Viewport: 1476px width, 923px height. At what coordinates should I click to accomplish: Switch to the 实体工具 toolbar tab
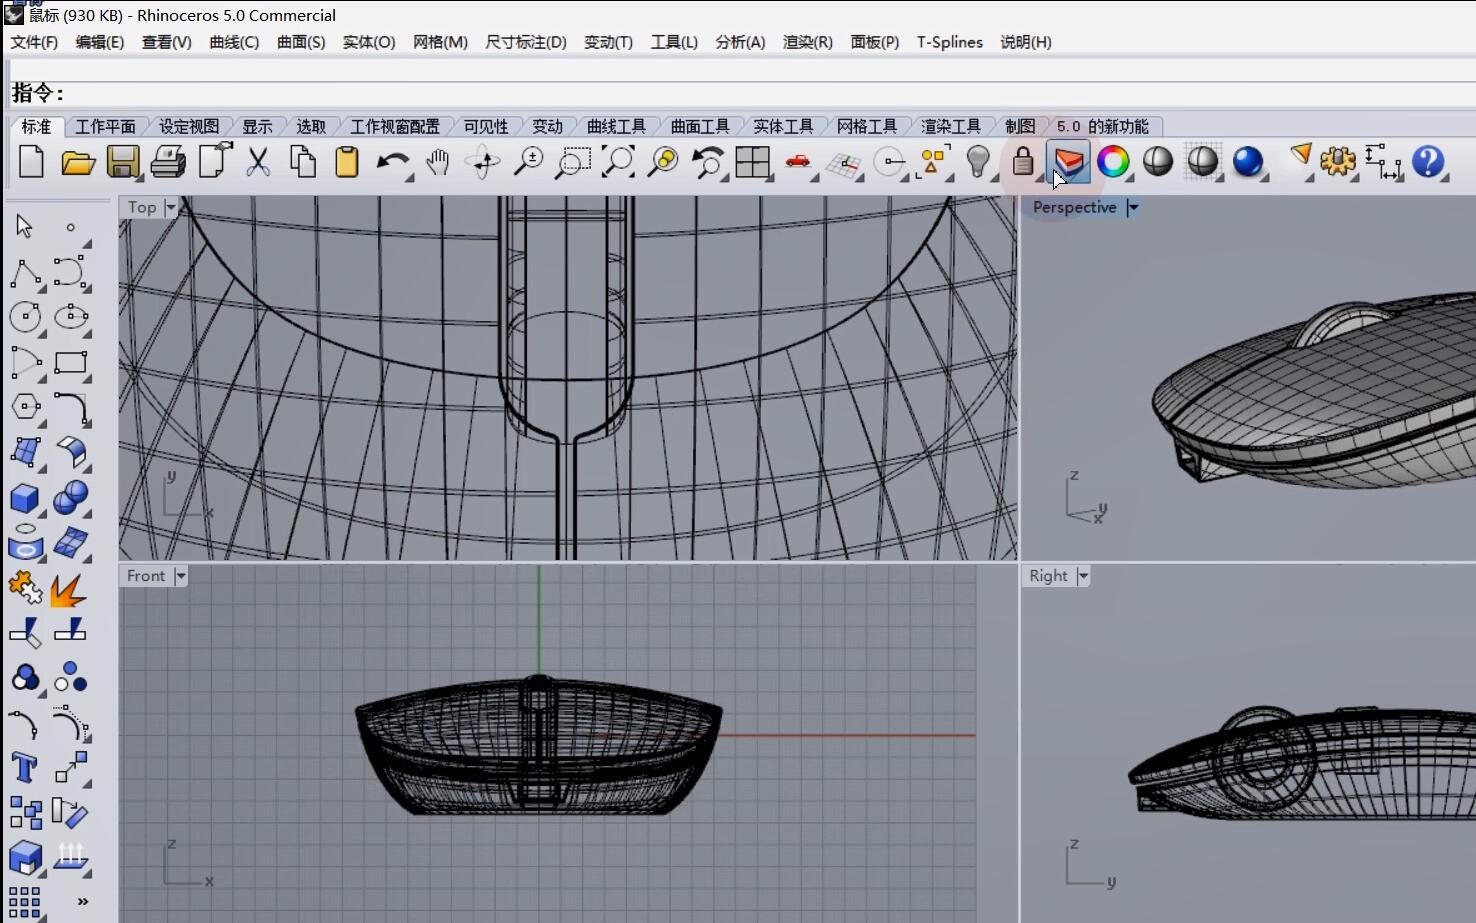tap(782, 126)
